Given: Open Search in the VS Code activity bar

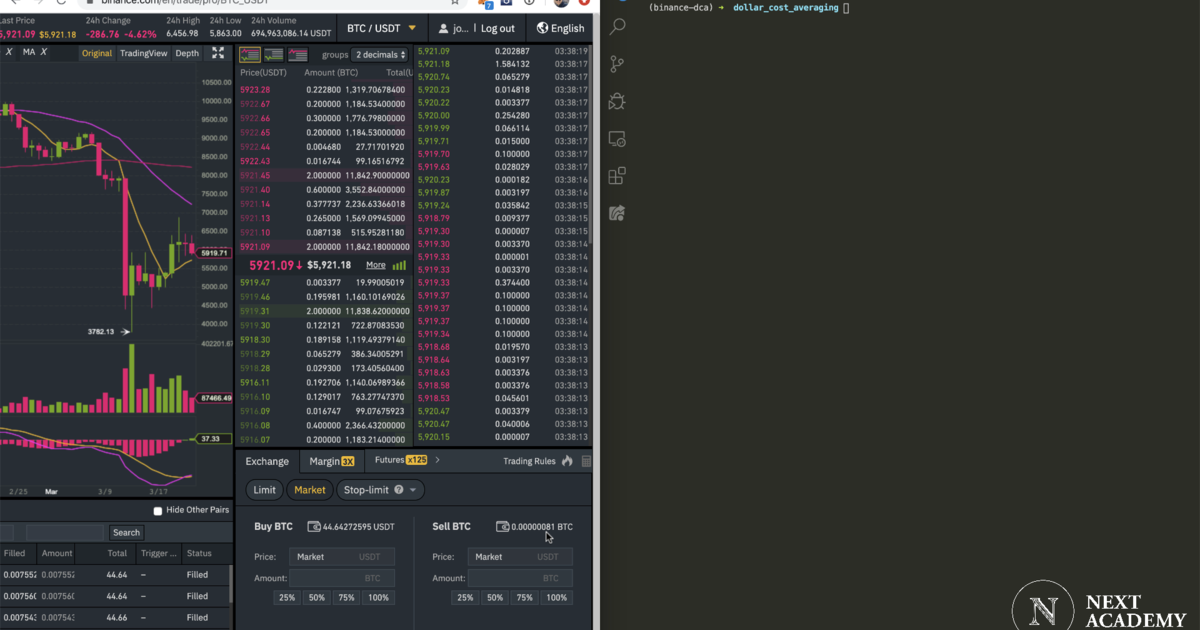Looking at the screenshot, I should click(x=617, y=27).
